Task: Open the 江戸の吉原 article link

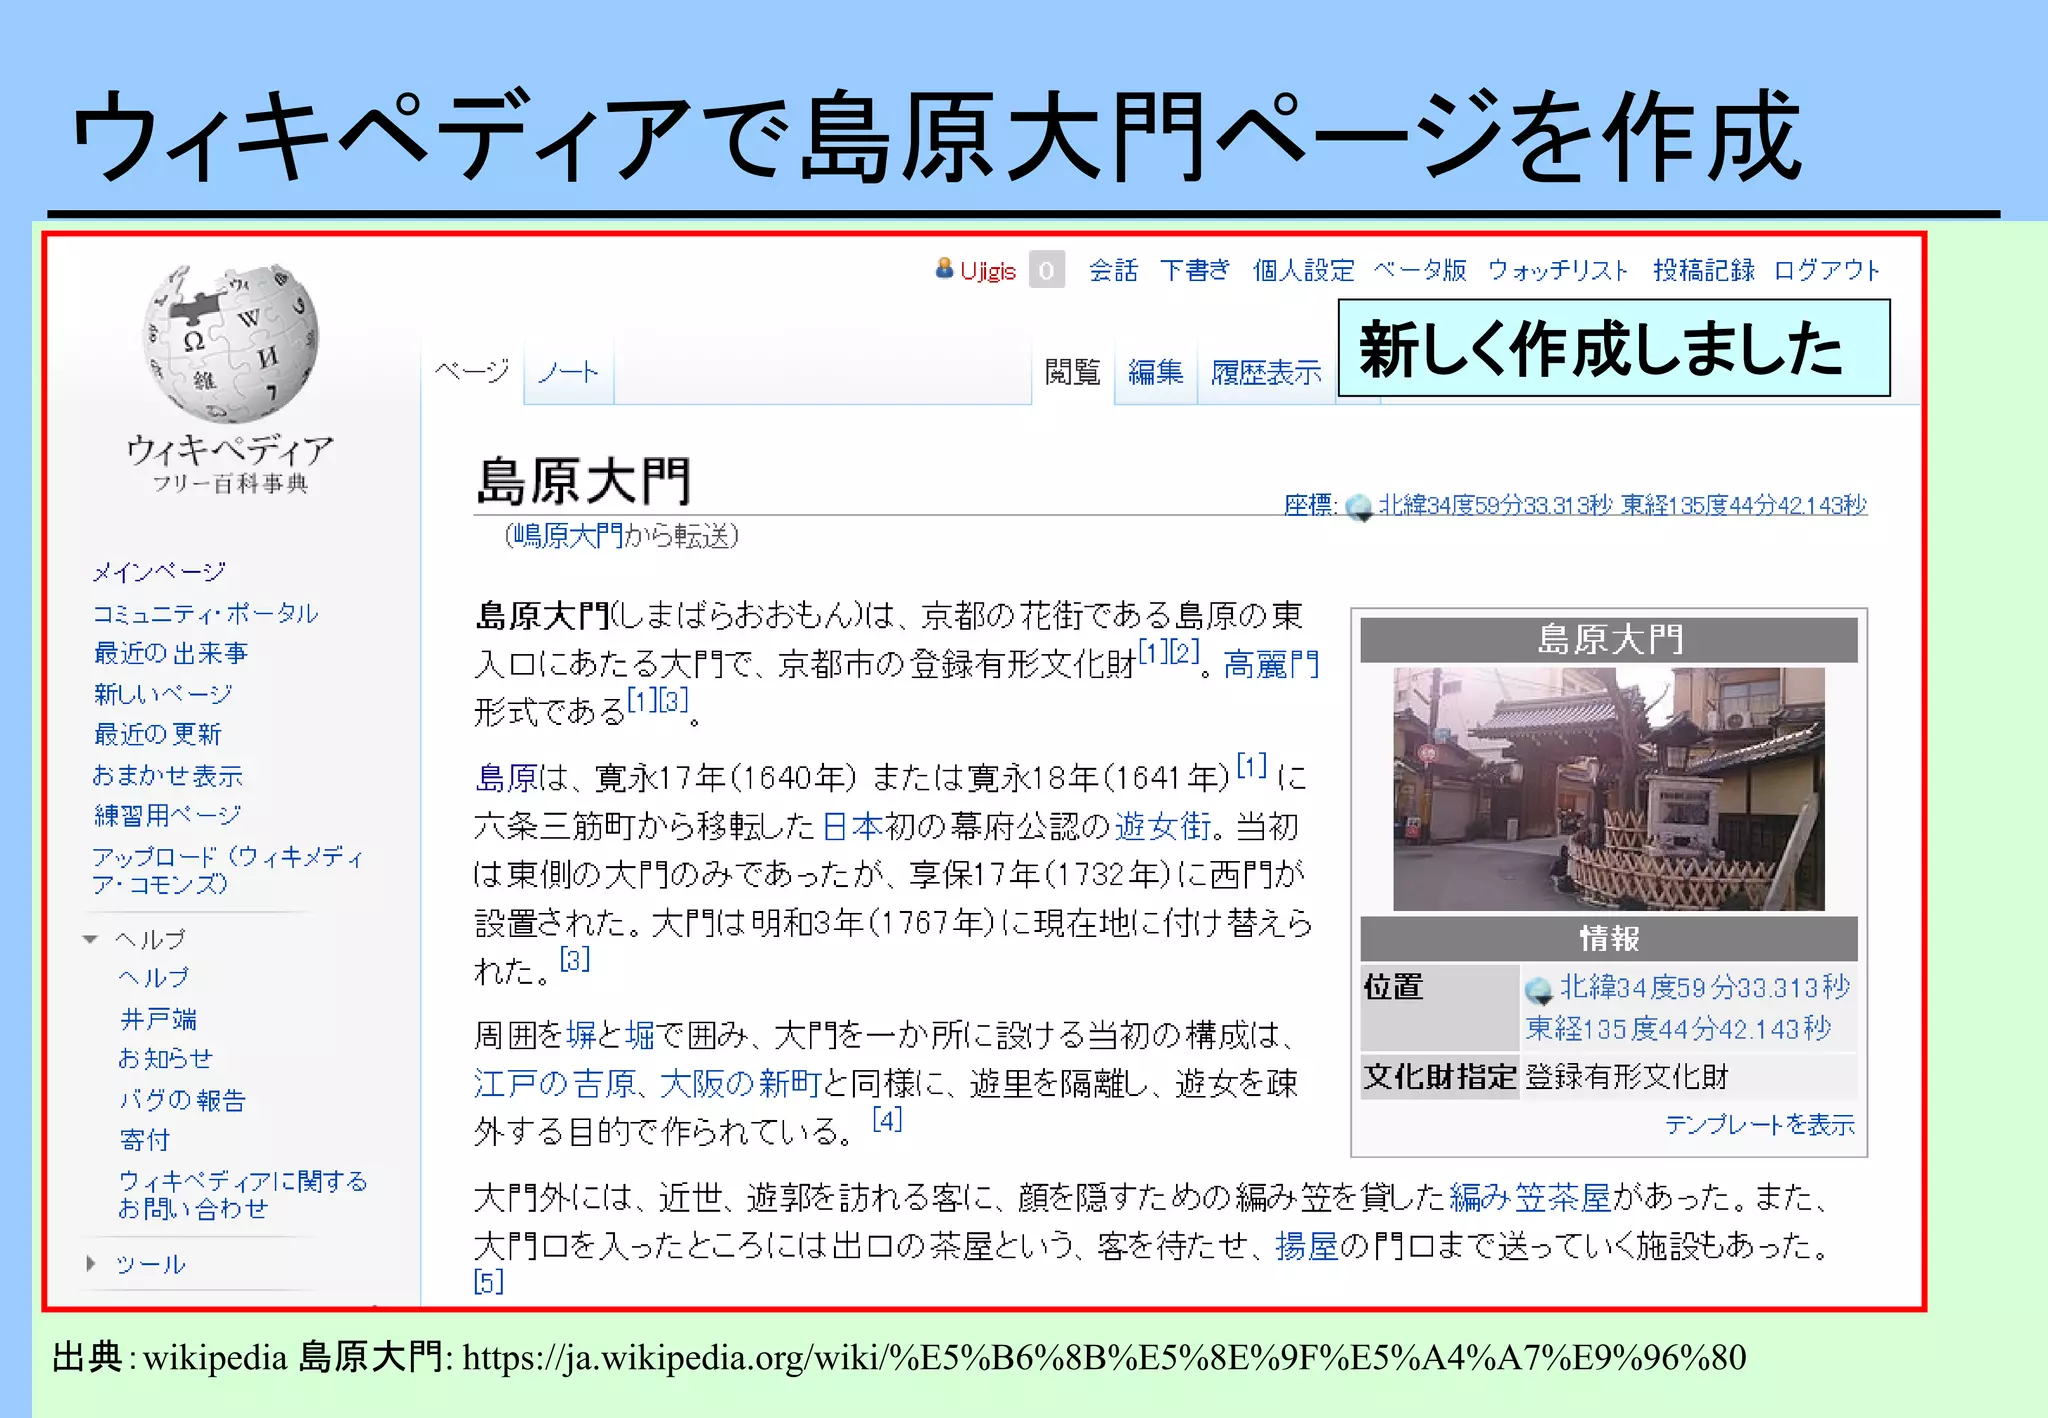Action: point(555,1083)
